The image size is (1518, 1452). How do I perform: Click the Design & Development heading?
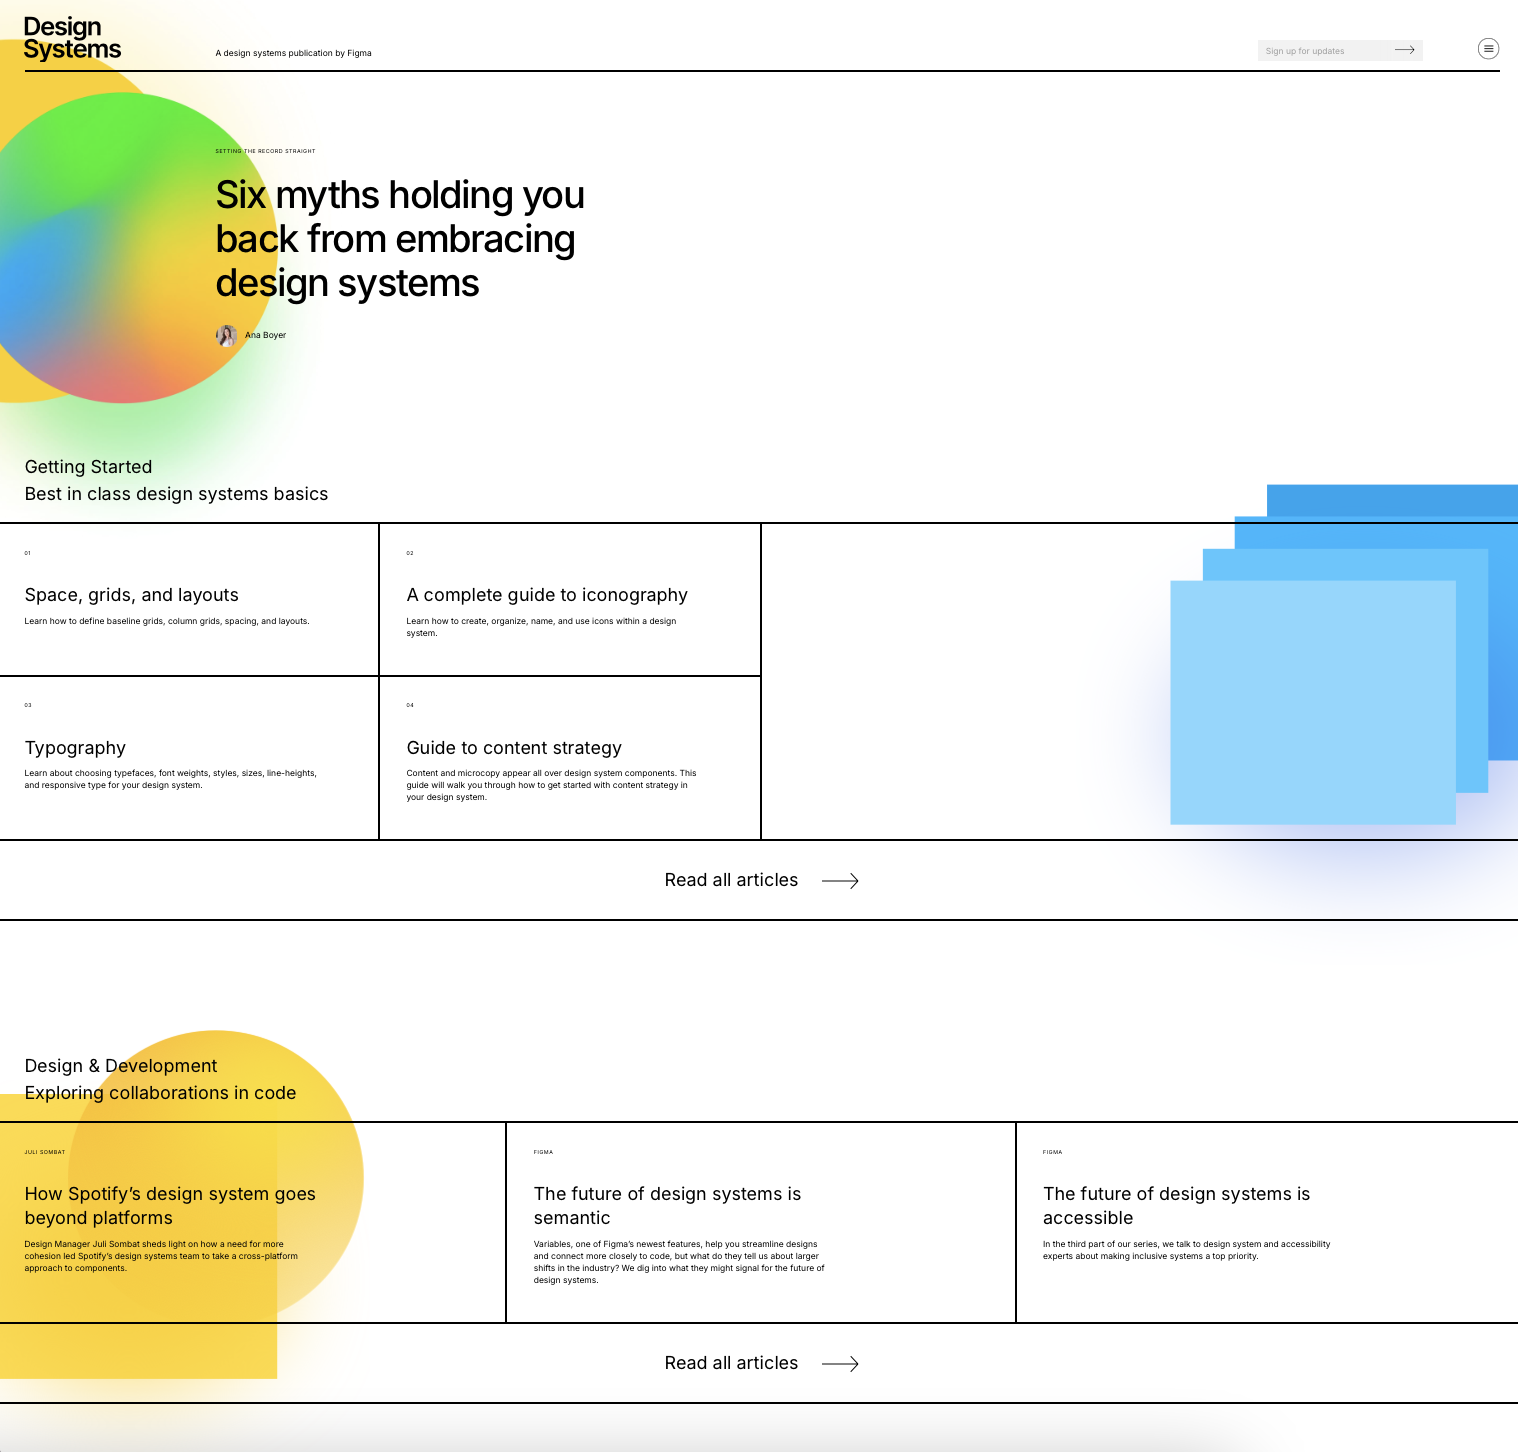[x=121, y=1066]
